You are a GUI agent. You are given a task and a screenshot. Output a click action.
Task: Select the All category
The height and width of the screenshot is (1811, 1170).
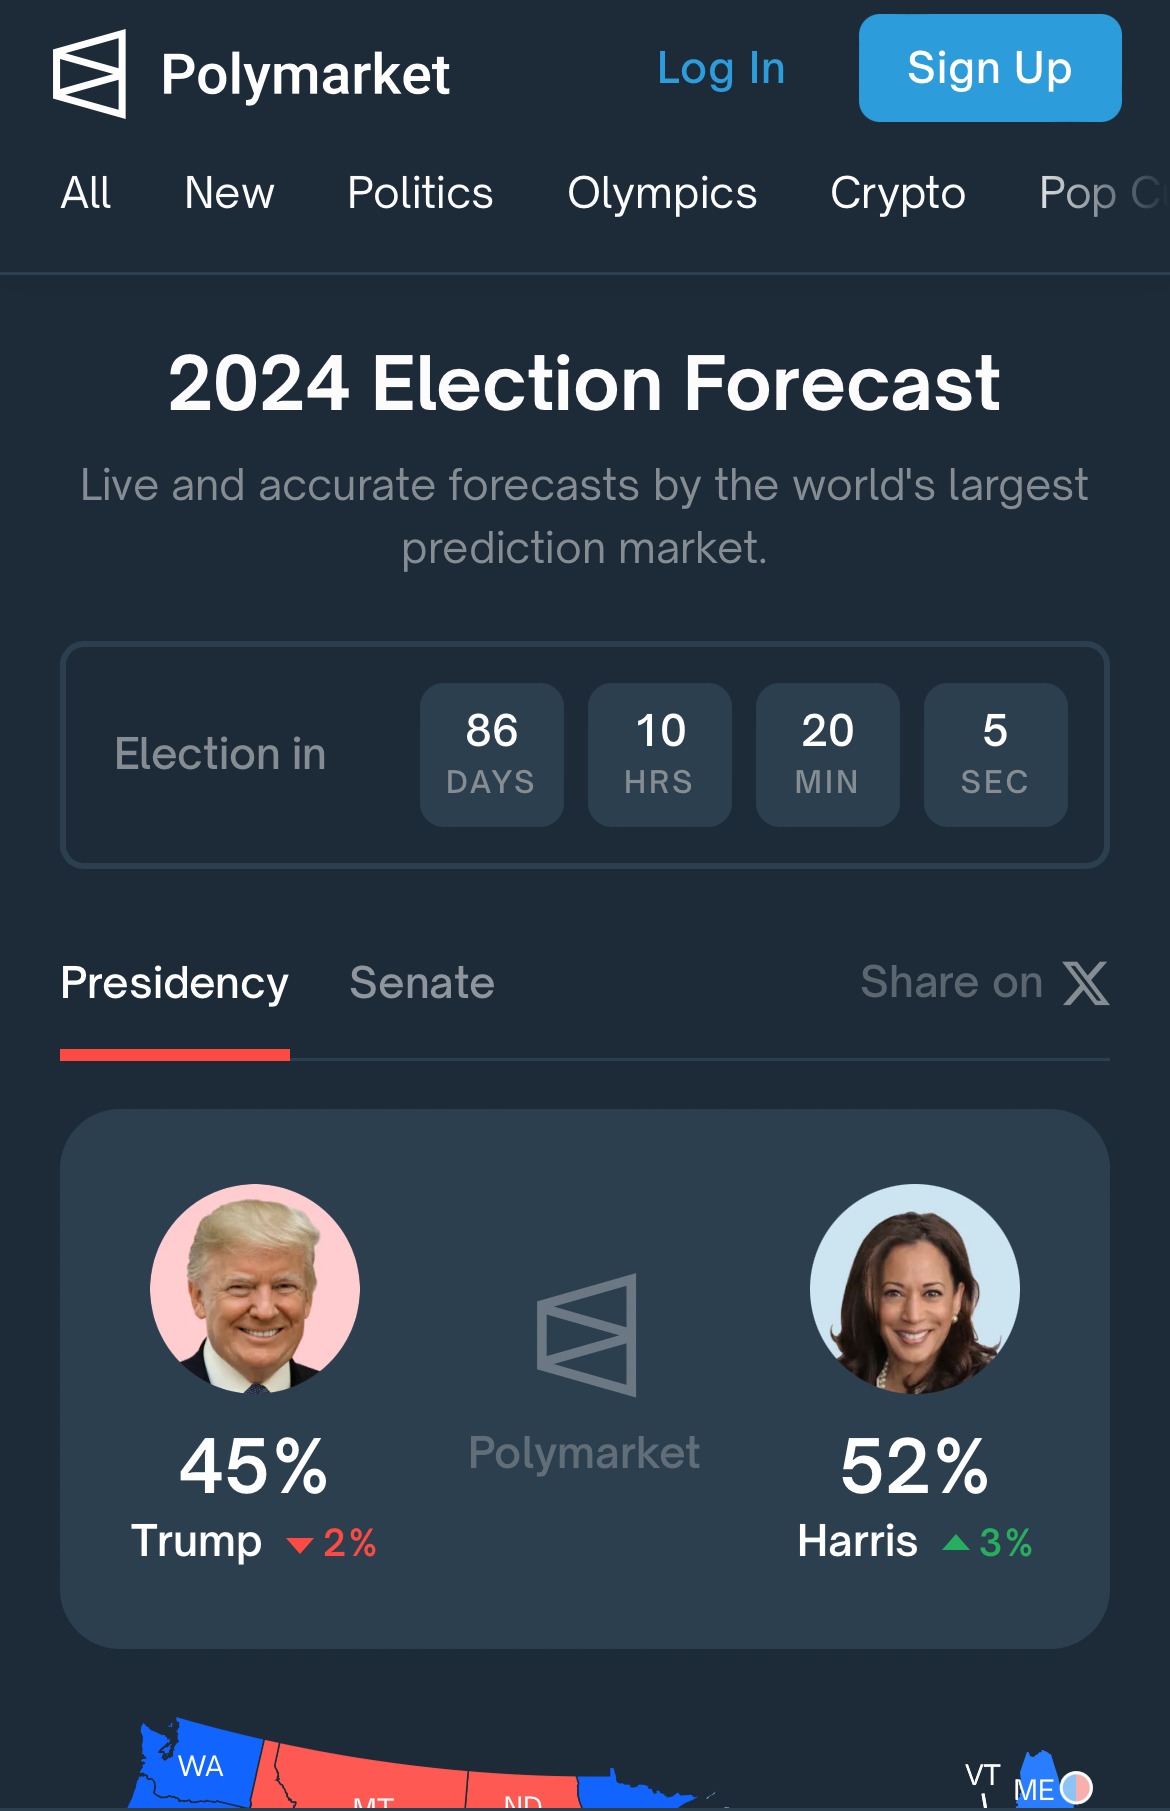click(86, 193)
